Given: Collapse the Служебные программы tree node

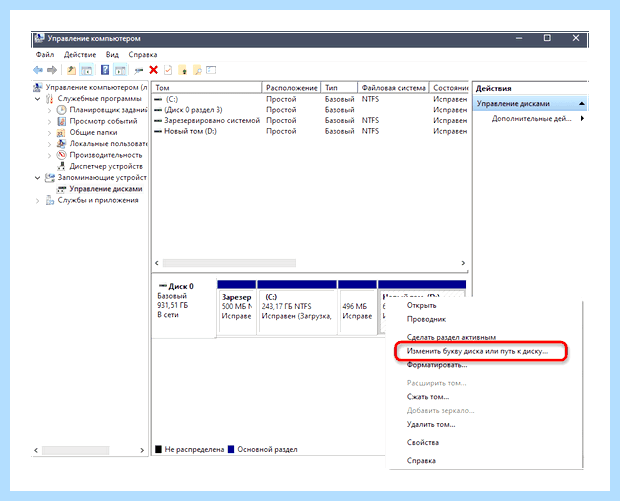Looking at the screenshot, I should [x=38, y=99].
